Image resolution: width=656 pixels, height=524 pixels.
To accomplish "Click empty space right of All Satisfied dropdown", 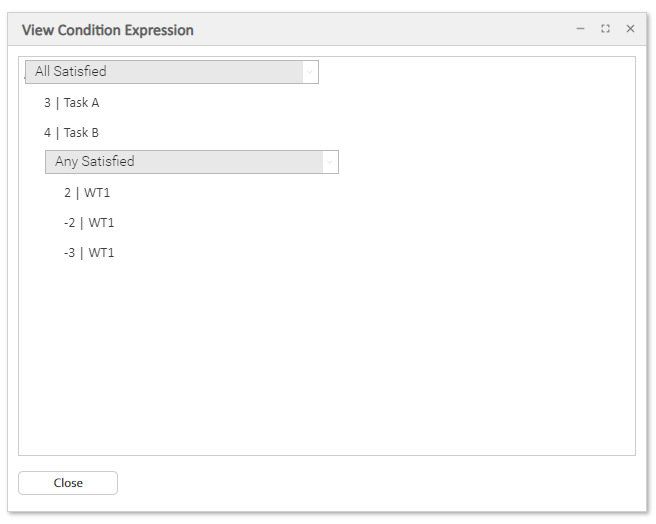I will [x=470, y=71].
